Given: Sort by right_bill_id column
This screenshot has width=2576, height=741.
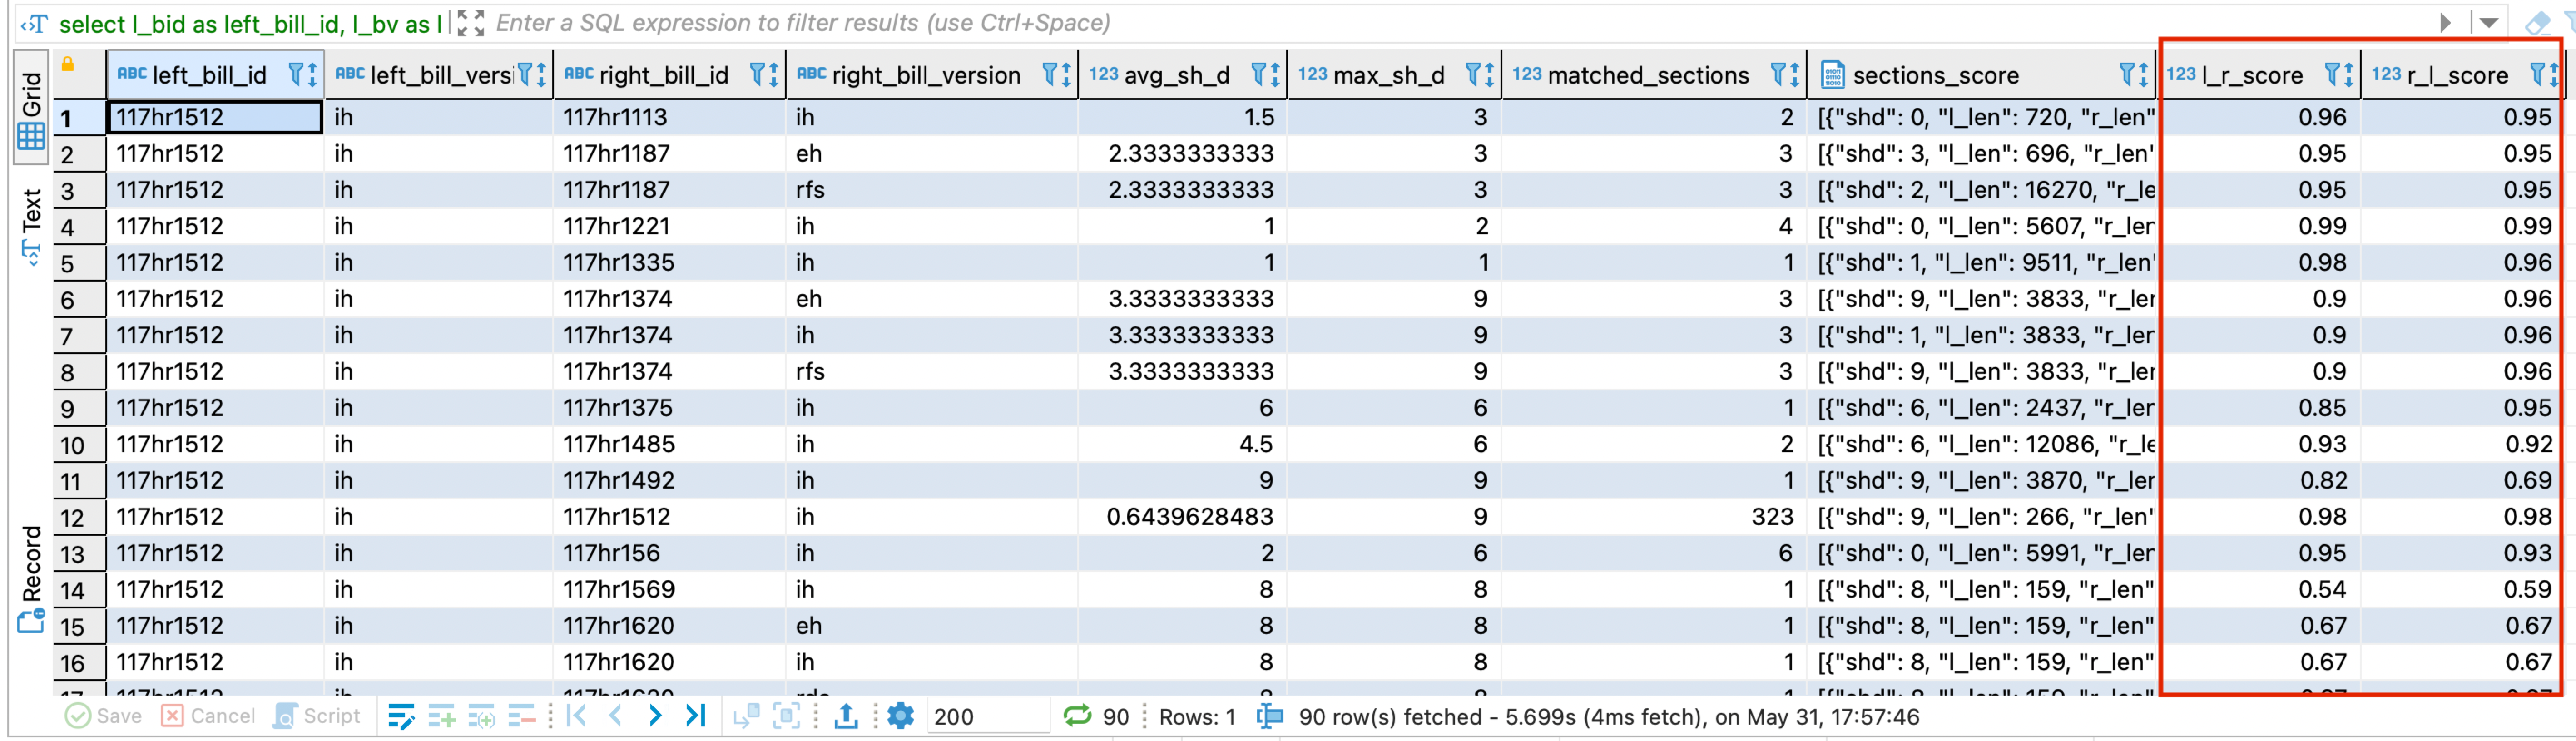Looking at the screenshot, I should (773, 75).
